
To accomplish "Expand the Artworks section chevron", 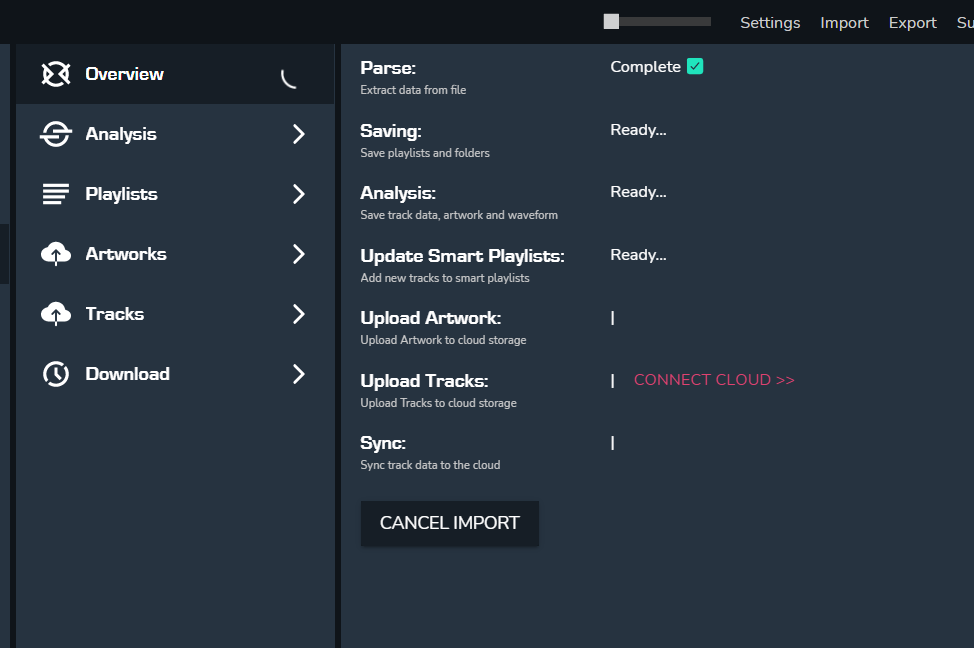I will point(298,254).
